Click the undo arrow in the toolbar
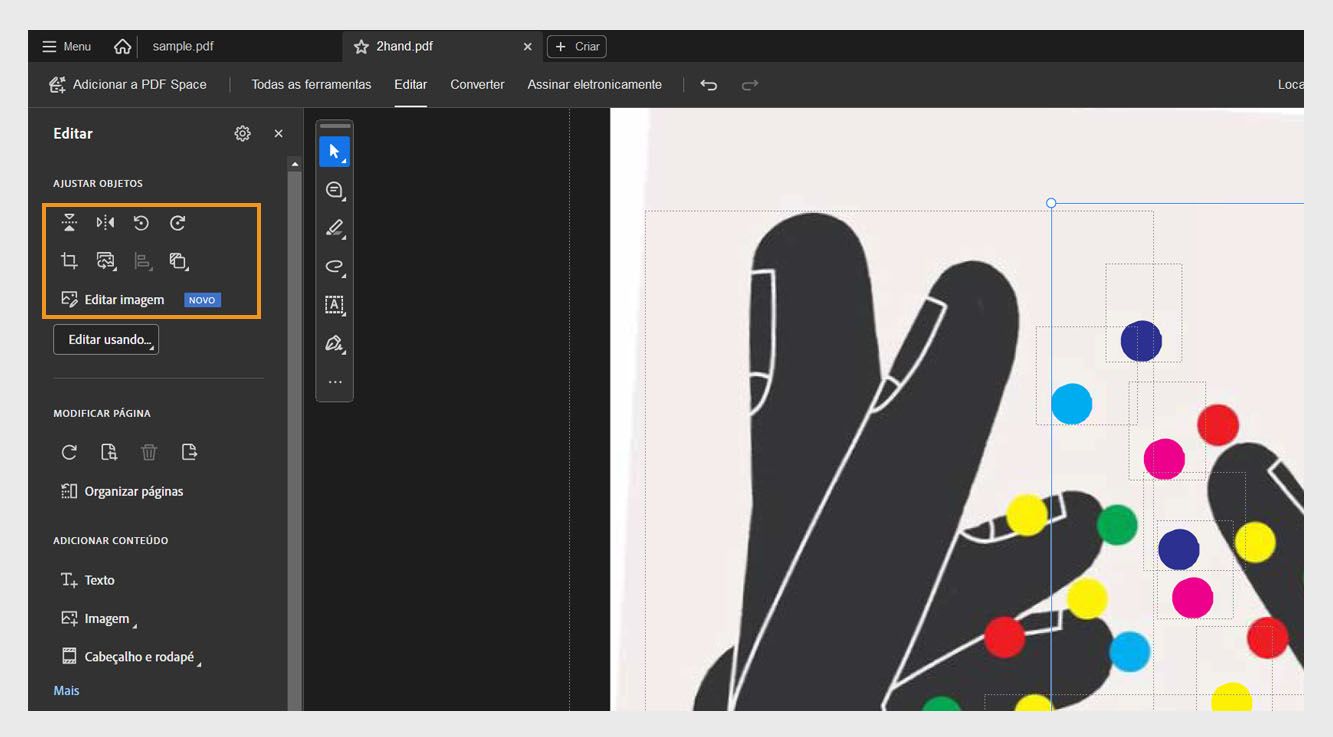This screenshot has width=1333, height=737. pyautogui.click(x=709, y=85)
